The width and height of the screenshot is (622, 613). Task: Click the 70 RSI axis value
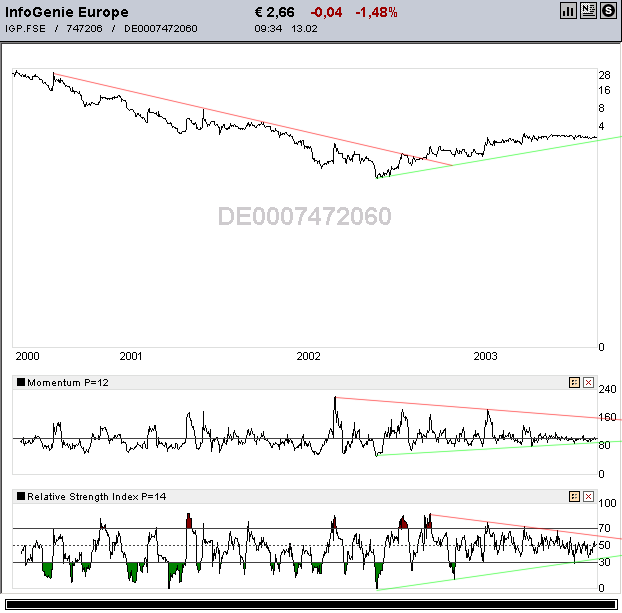[x=605, y=528]
